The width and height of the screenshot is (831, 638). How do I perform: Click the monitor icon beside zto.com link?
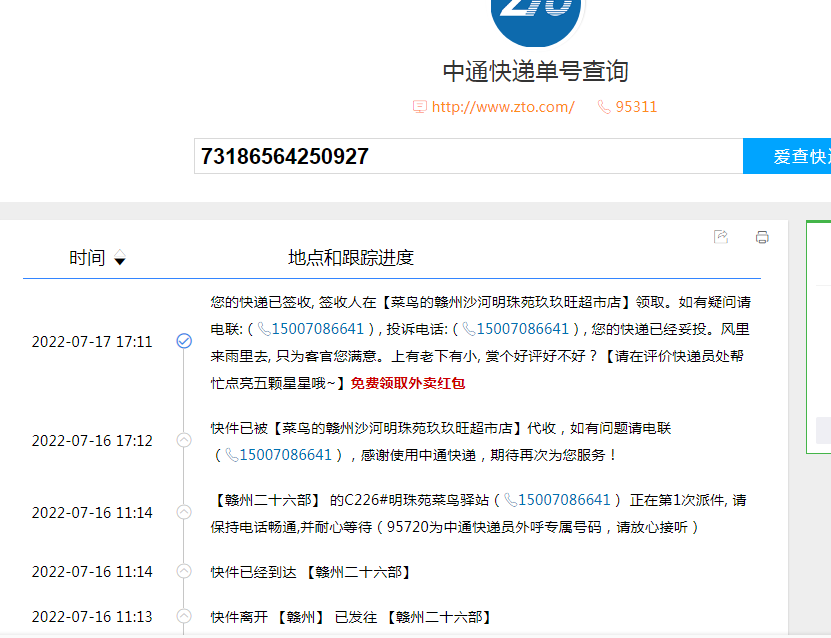click(420, 107)
